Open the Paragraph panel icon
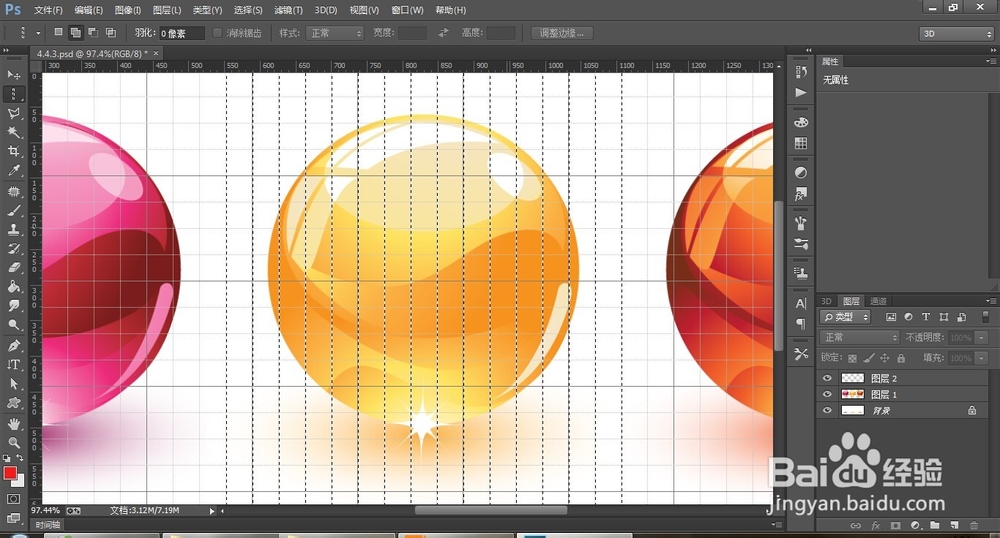 (x=801, y=324)
